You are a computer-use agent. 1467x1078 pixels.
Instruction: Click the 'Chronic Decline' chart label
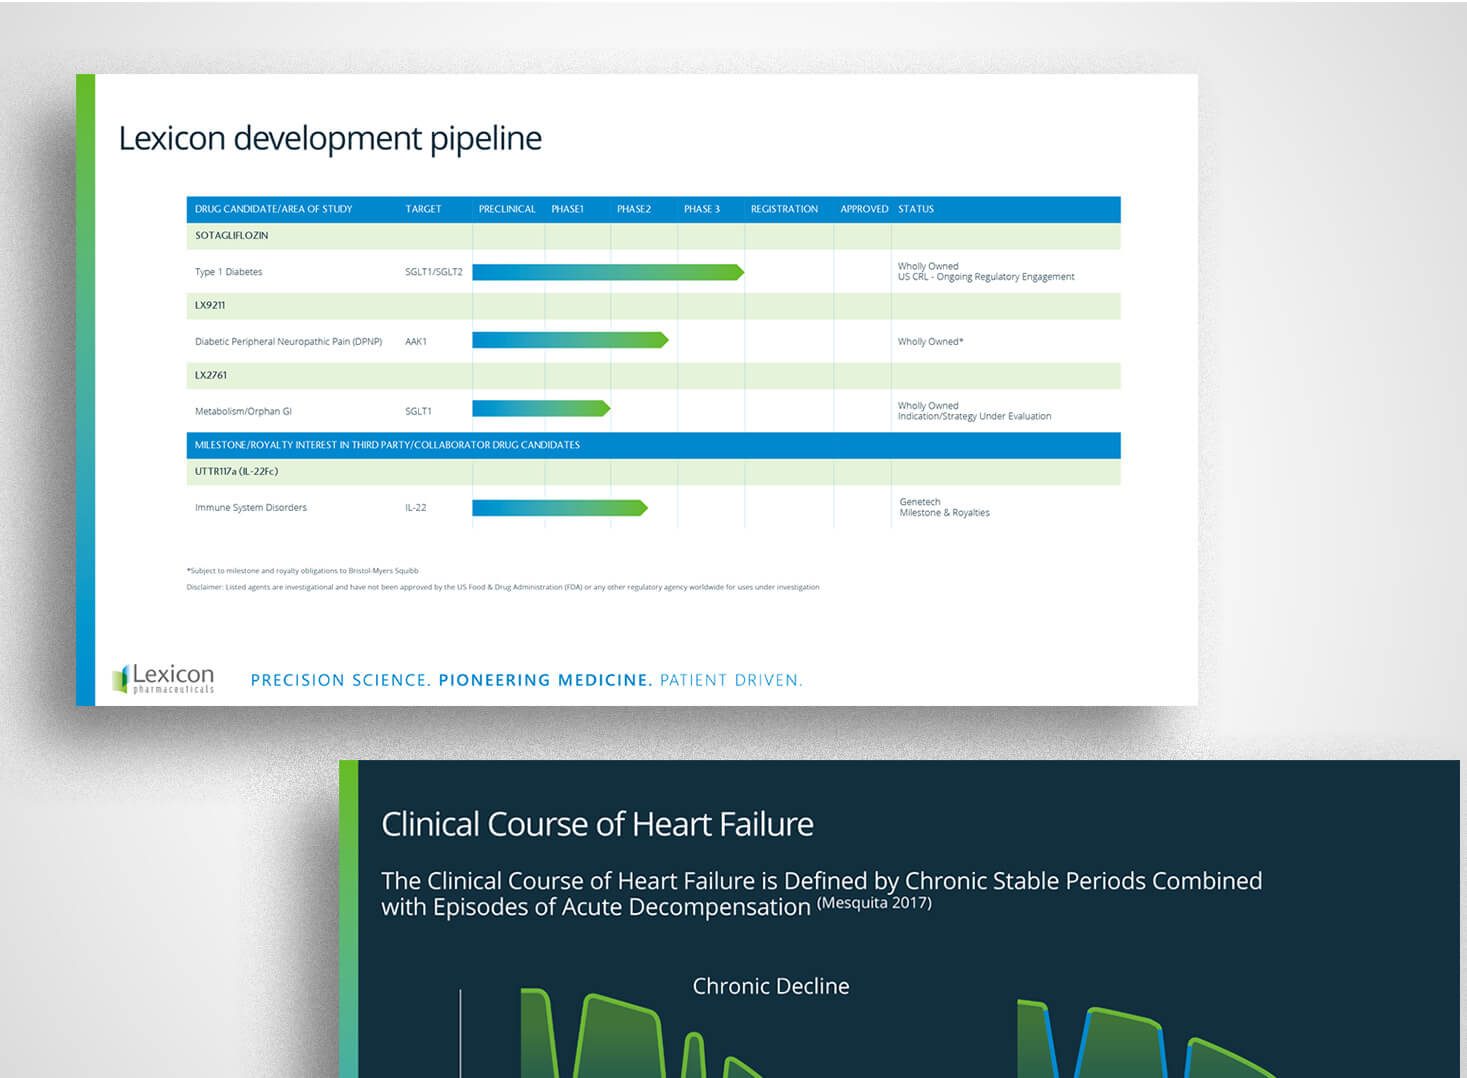coord(771,986)
